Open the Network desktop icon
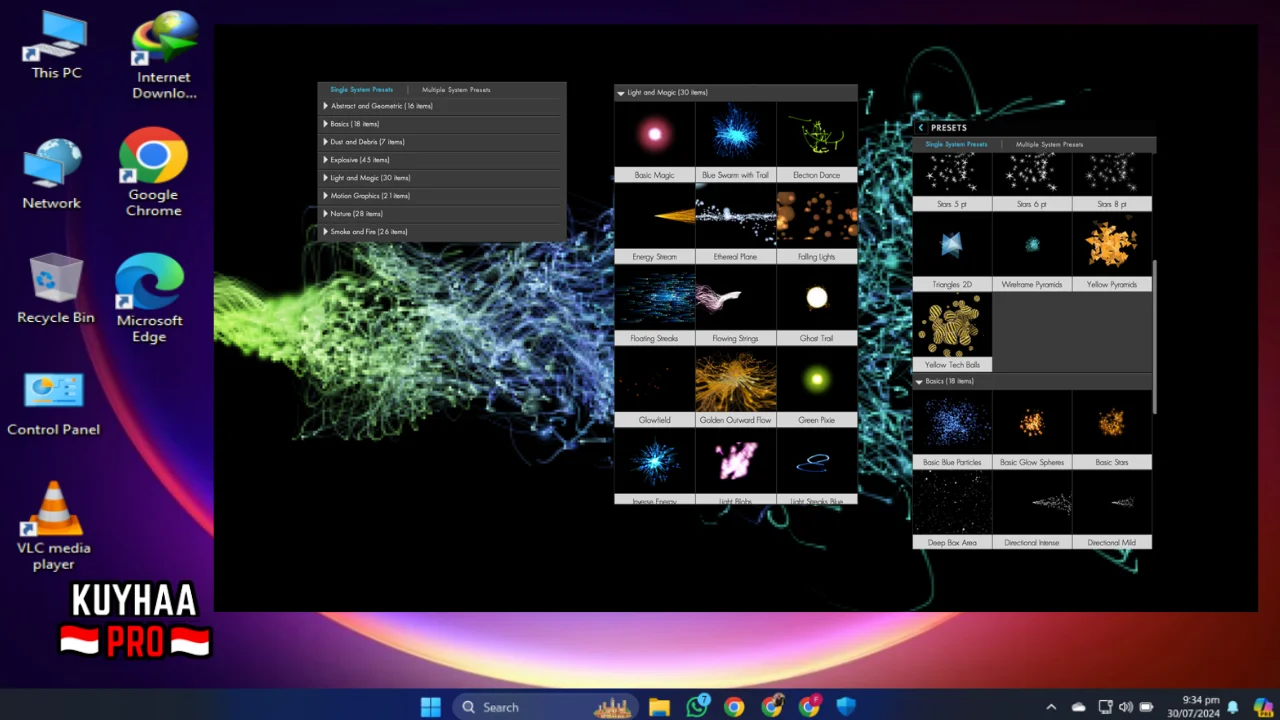 pos(52,175)
